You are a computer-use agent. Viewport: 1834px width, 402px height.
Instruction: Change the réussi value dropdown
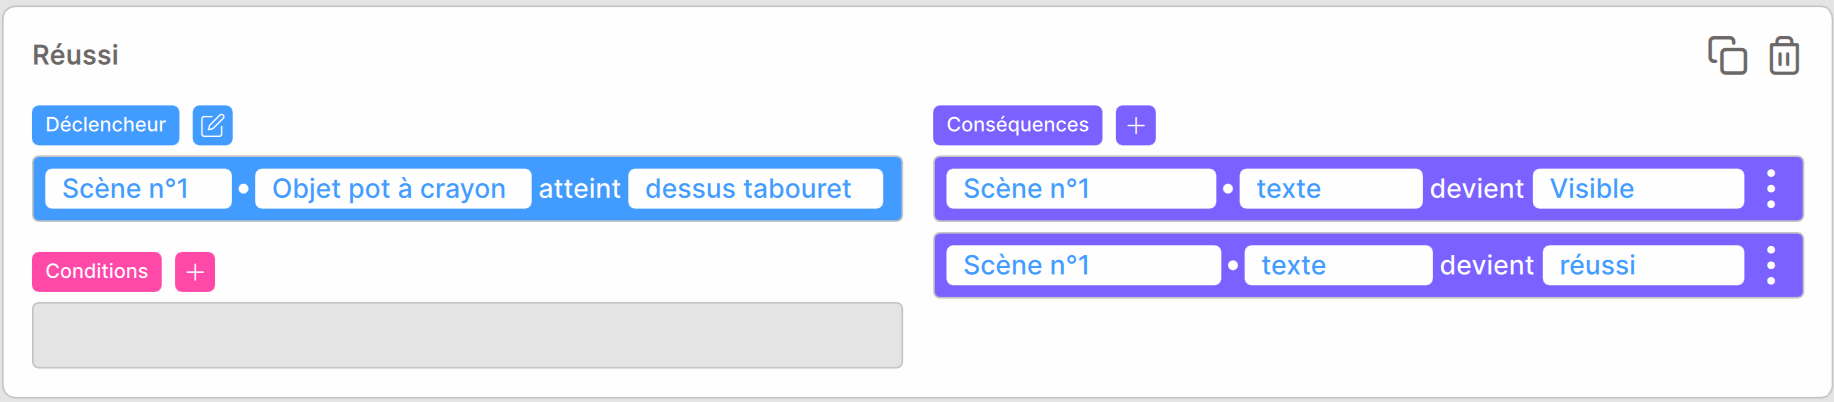(x=1643, y=265)
